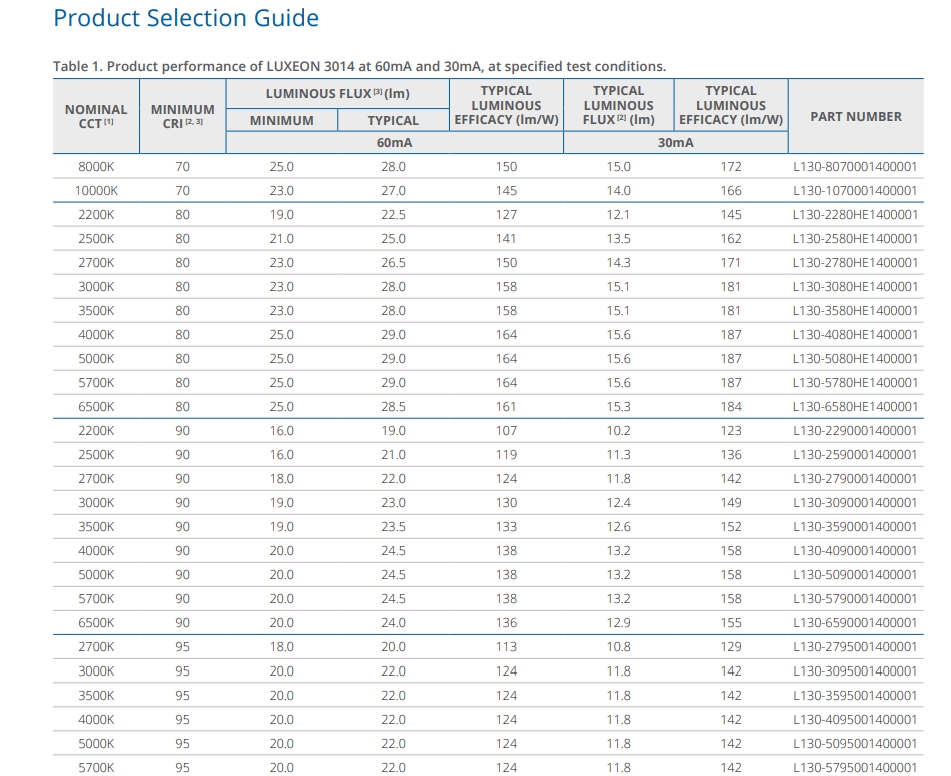
Task: Pick part number L130-3080HE1400001
Action: (x=855, y=286)
